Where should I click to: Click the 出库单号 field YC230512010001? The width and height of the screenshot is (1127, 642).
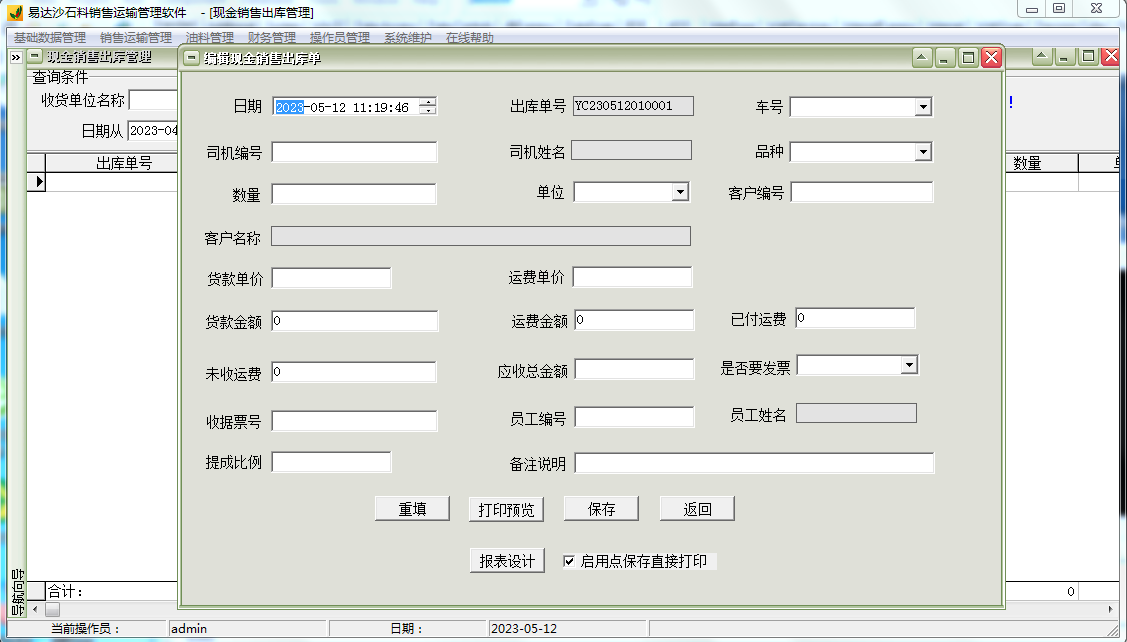633,106
